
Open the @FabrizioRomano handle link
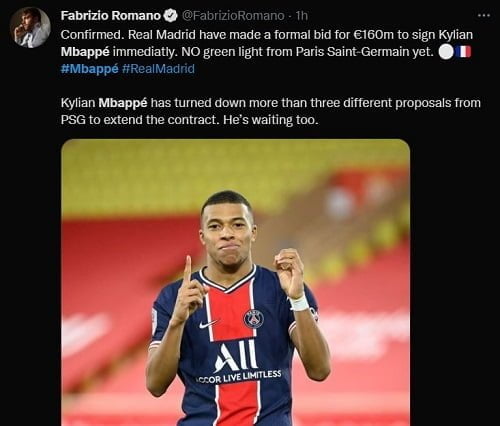click(233, 16)
